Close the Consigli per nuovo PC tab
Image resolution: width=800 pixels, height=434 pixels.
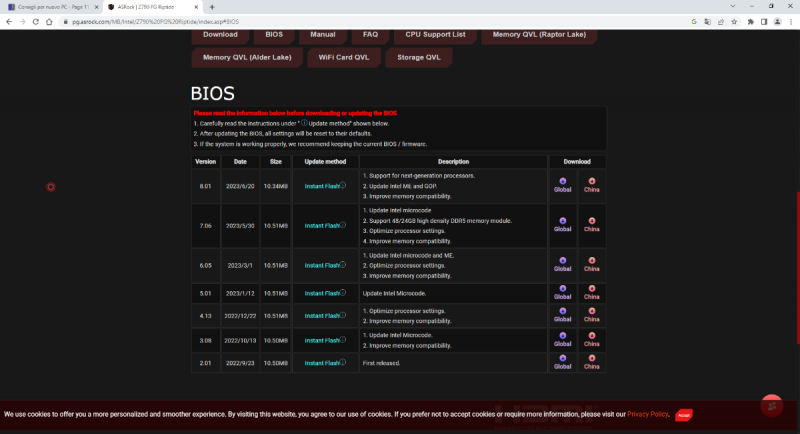96,7
